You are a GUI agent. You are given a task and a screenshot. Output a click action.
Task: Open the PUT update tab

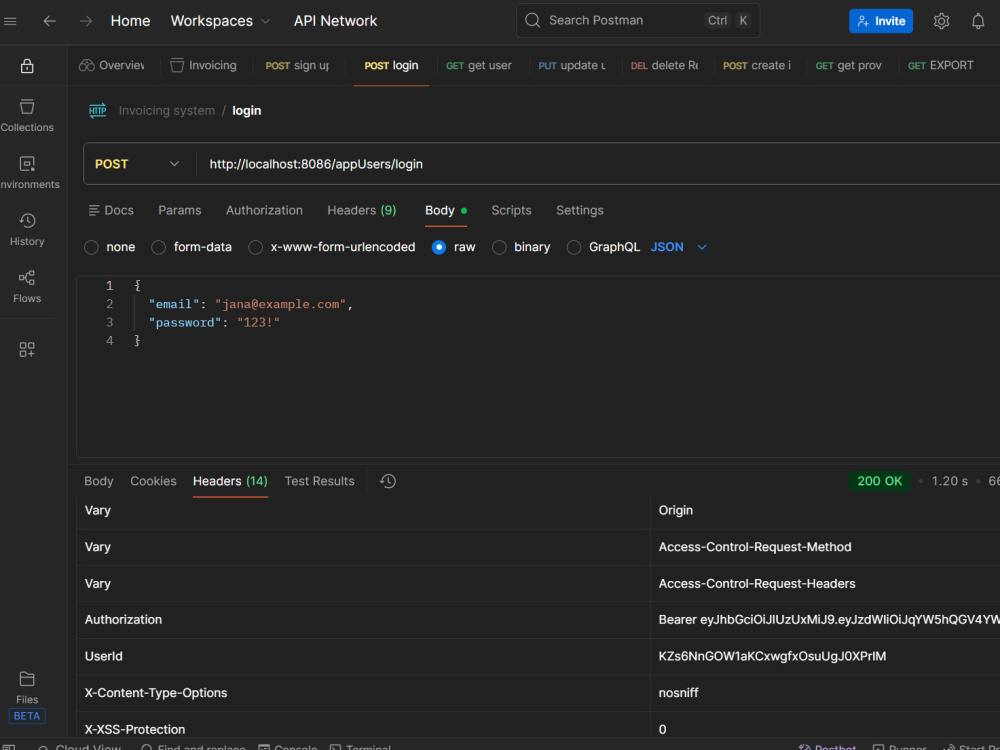pyautogui.click(x=572, y=65)
